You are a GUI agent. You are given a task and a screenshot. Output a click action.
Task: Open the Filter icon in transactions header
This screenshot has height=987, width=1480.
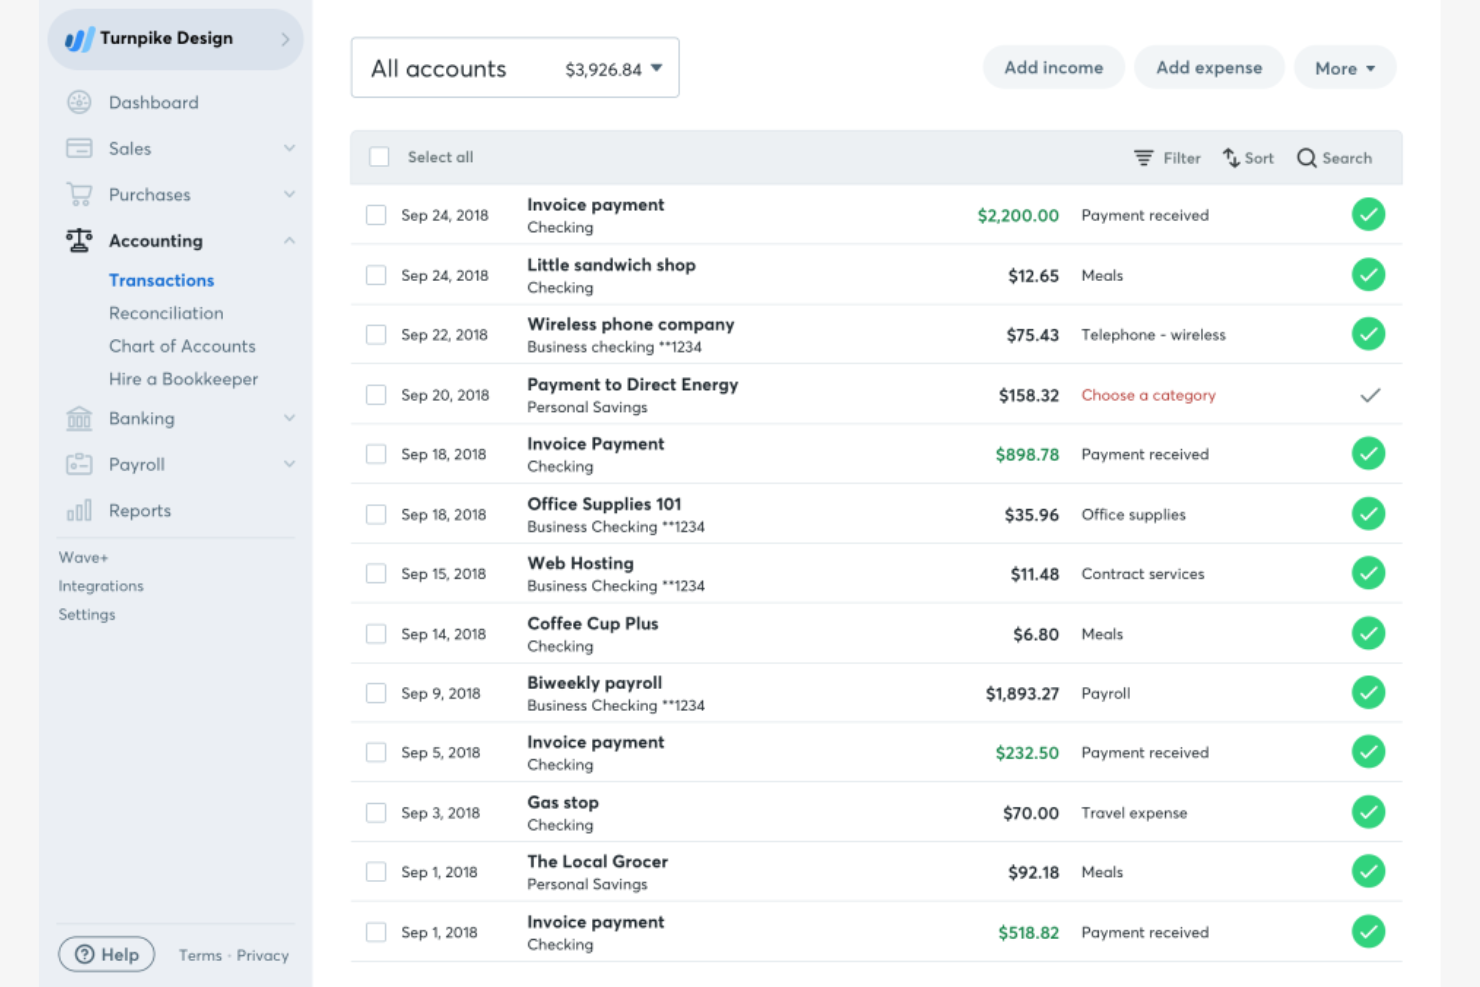click(1143, 158)
